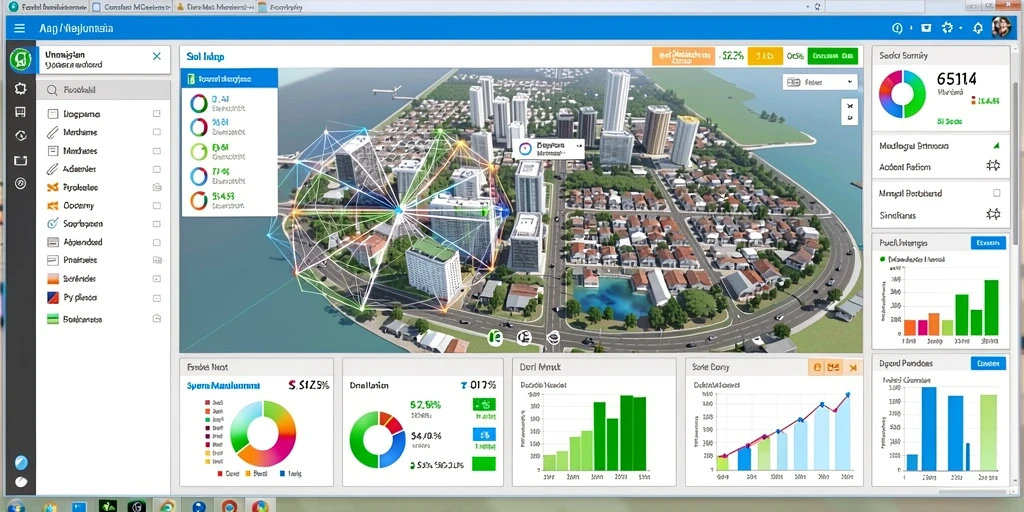
Task: Toggle the checkbox beside 'Mnagal Bostoberd'
Action: tap(996, 193)
